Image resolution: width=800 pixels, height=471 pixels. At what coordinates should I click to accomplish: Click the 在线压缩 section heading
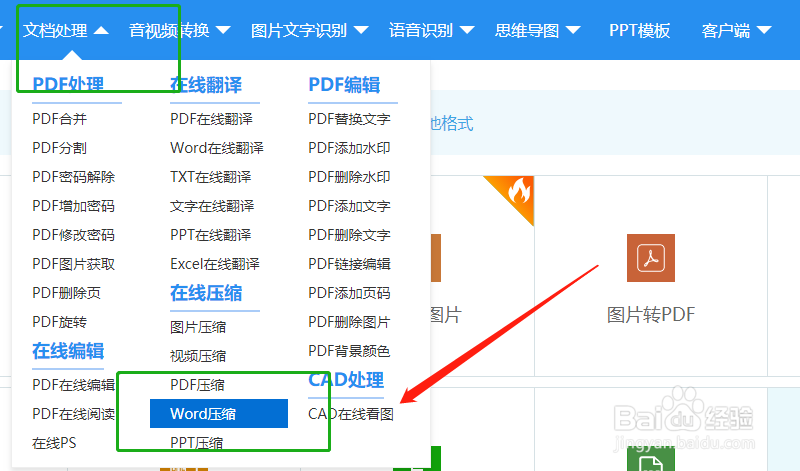pos(206,293)
